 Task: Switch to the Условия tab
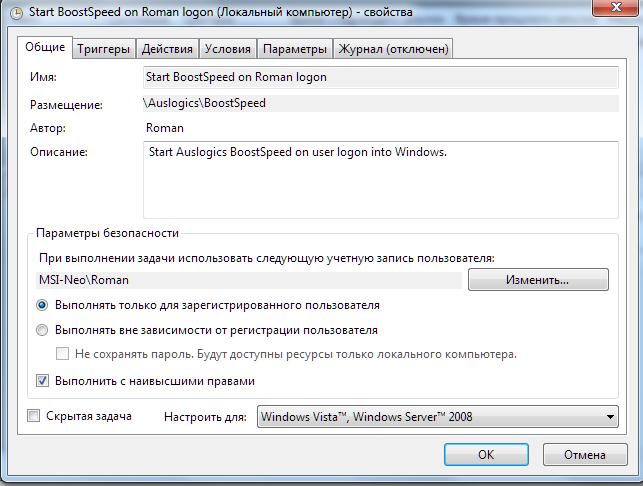click(x=228, y=49)
